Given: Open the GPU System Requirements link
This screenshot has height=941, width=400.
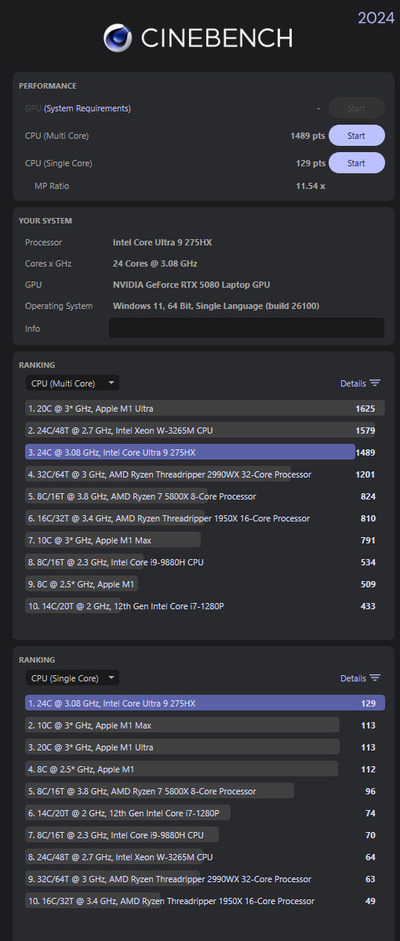Looking at the screenshot, I should pos(87,109).
